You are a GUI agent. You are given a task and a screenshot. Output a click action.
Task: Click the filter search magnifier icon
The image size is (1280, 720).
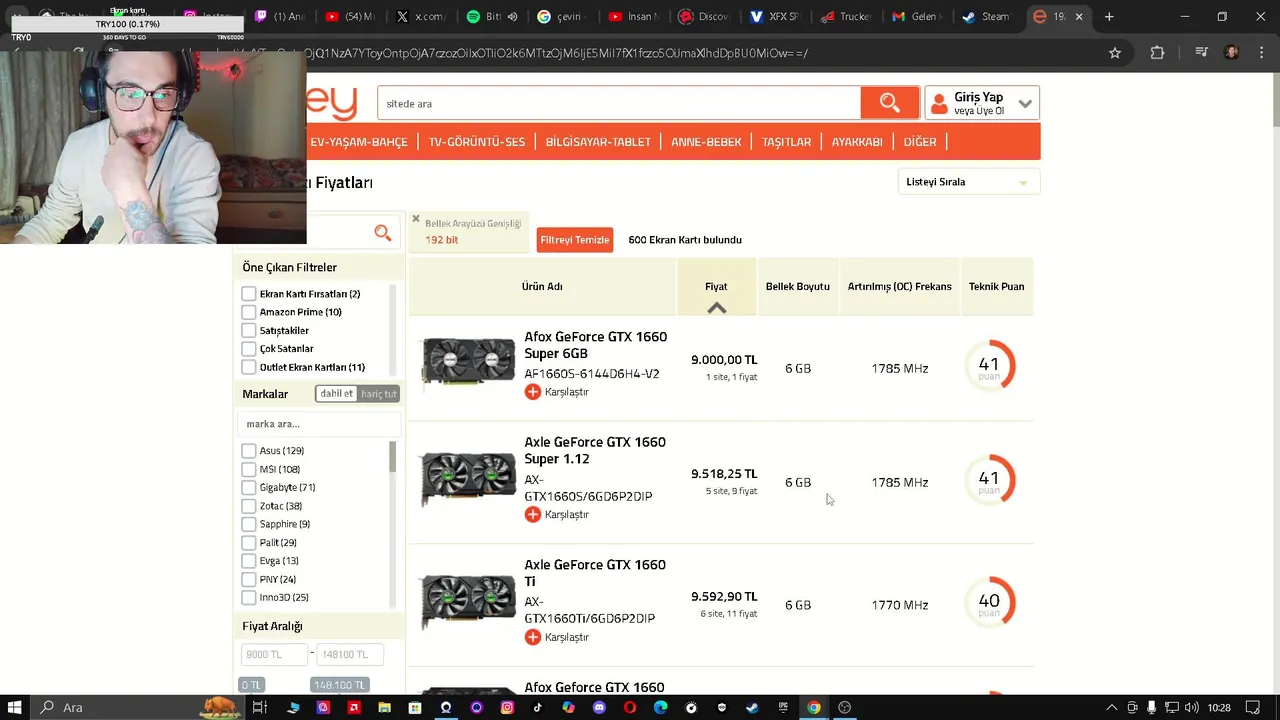[383, 233]
